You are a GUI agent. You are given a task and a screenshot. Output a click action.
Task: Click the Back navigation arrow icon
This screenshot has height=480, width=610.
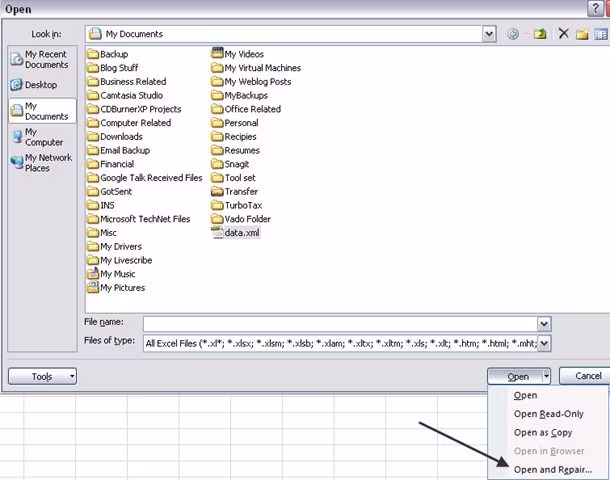pyautogui.click(x=513, y=34)
